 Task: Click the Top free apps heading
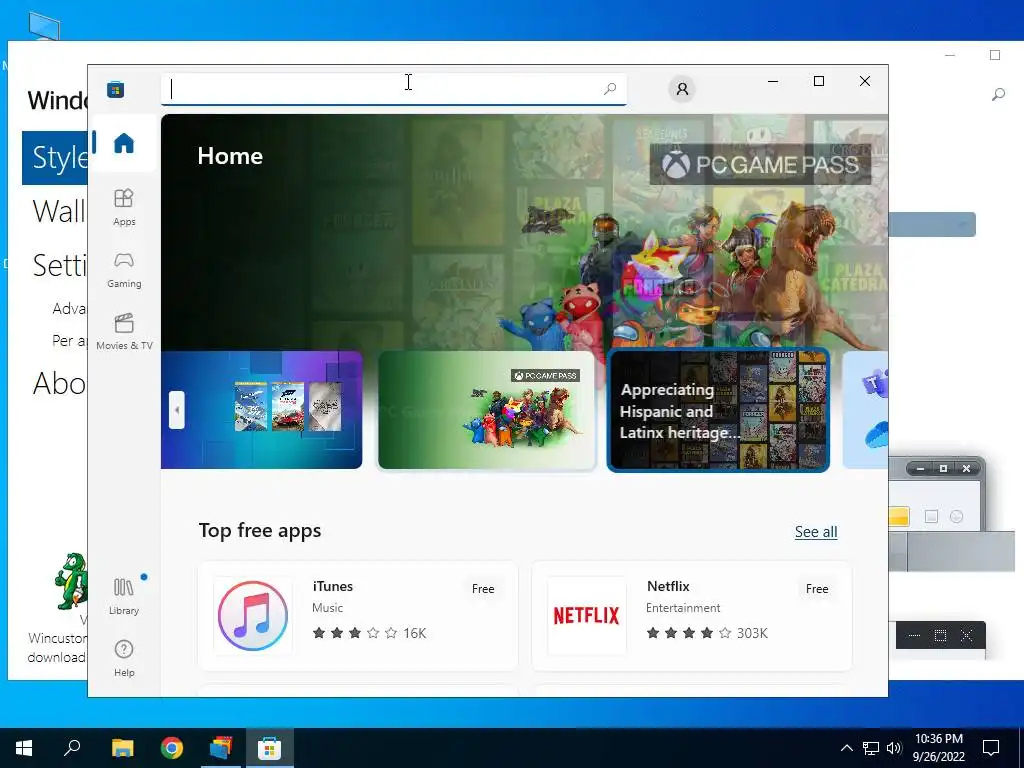click(260, 530)
